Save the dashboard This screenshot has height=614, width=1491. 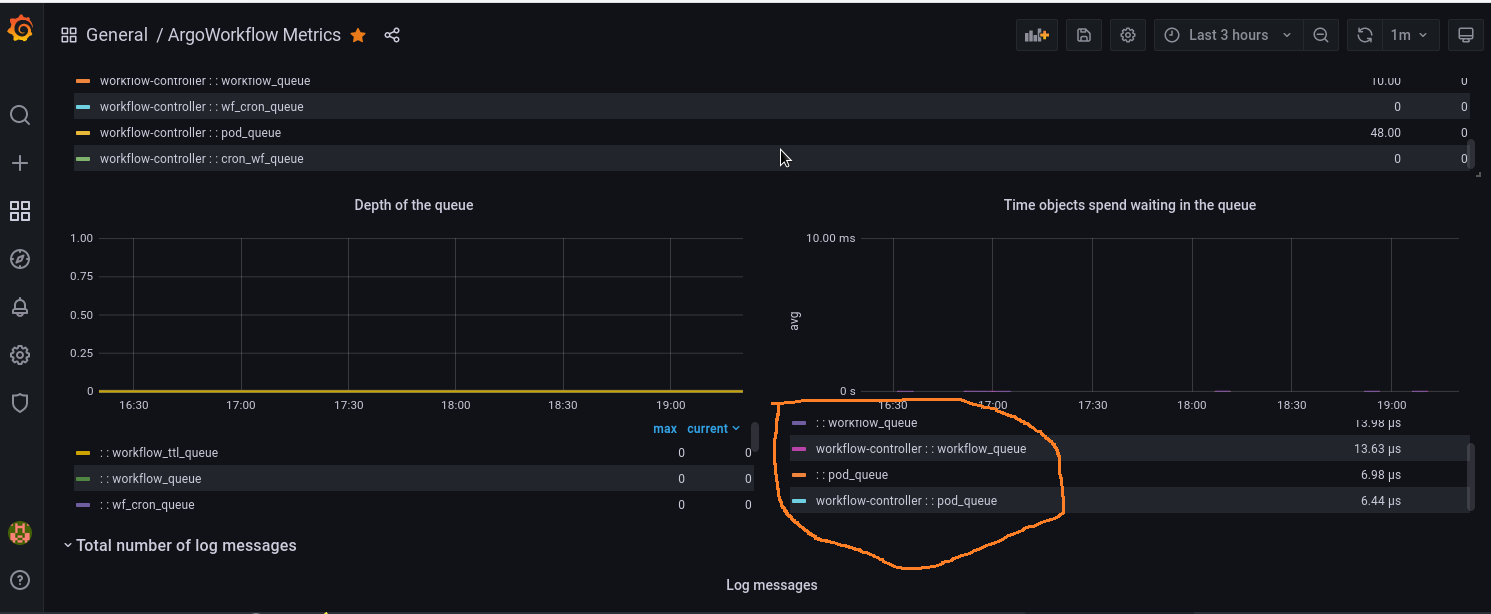pos(1084,35)
